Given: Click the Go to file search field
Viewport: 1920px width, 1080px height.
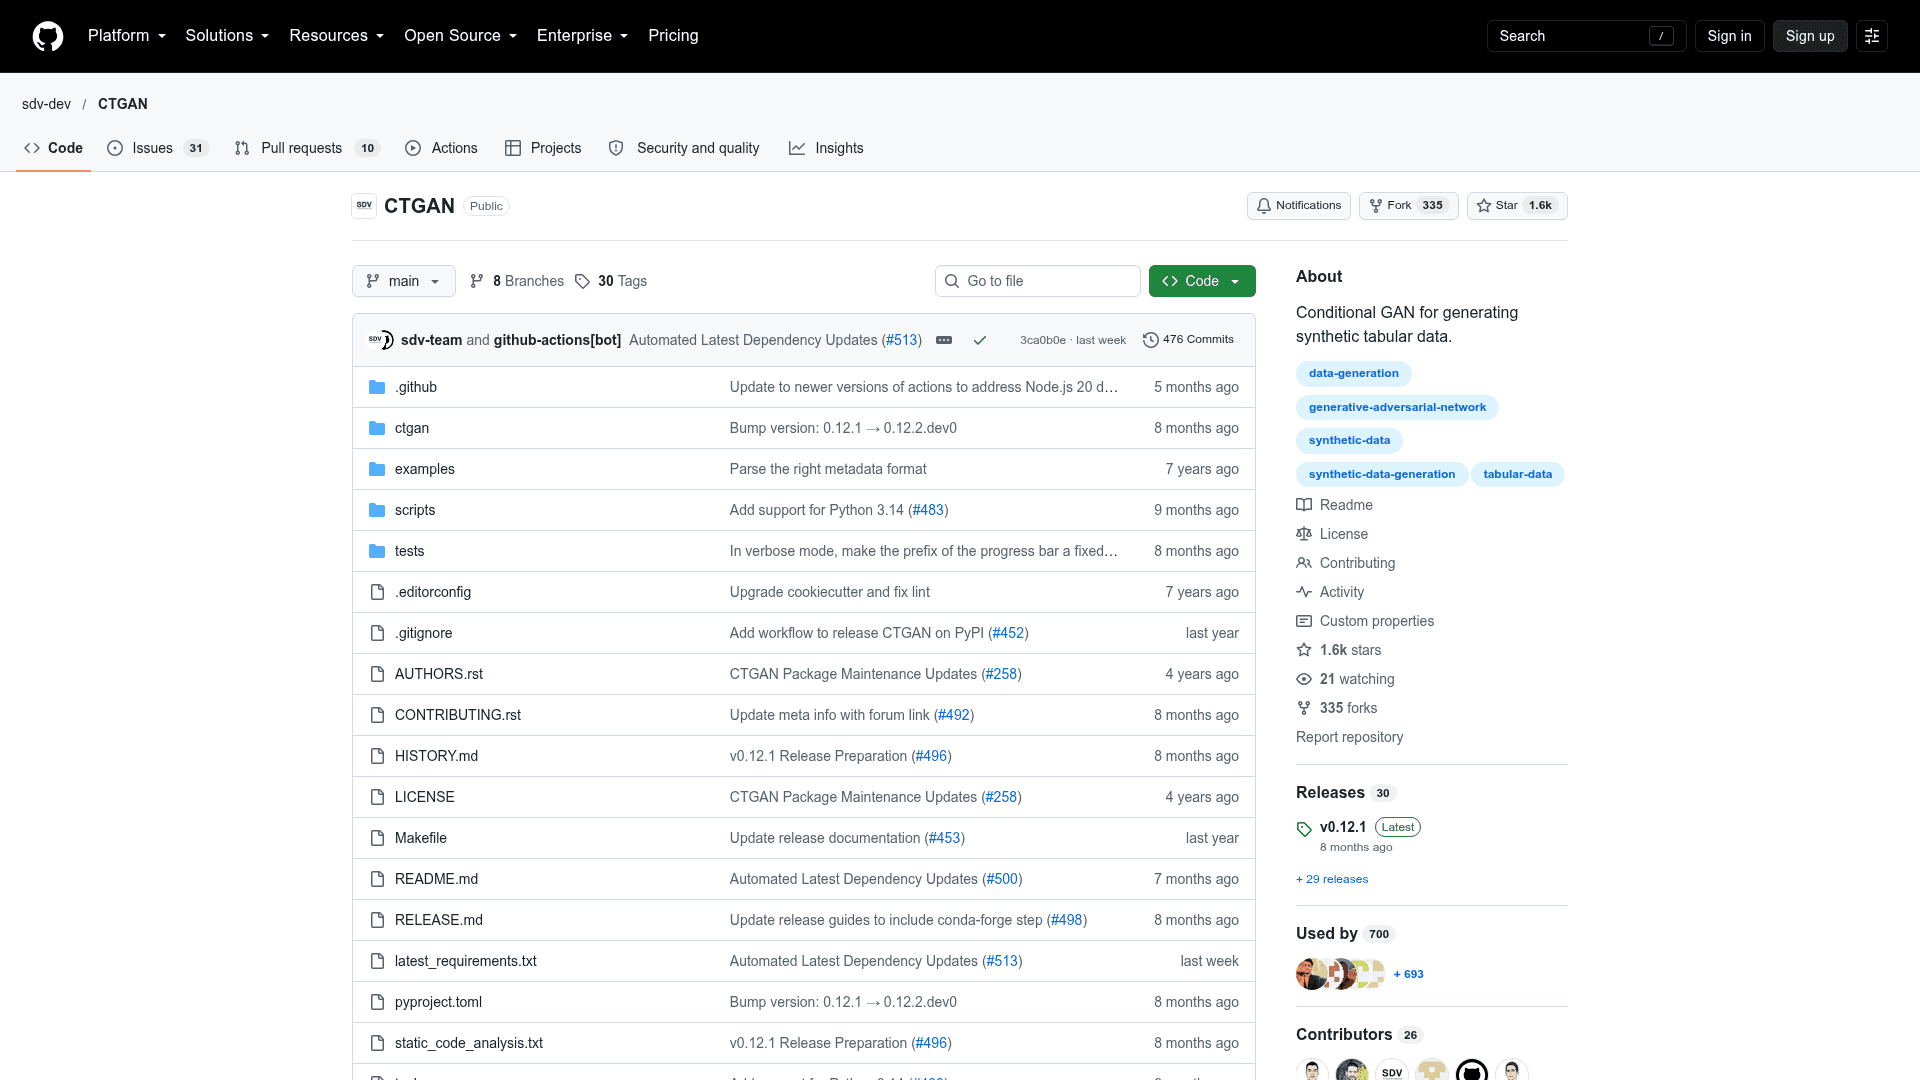Looking at the screenshot, I should click(1038, 281).
